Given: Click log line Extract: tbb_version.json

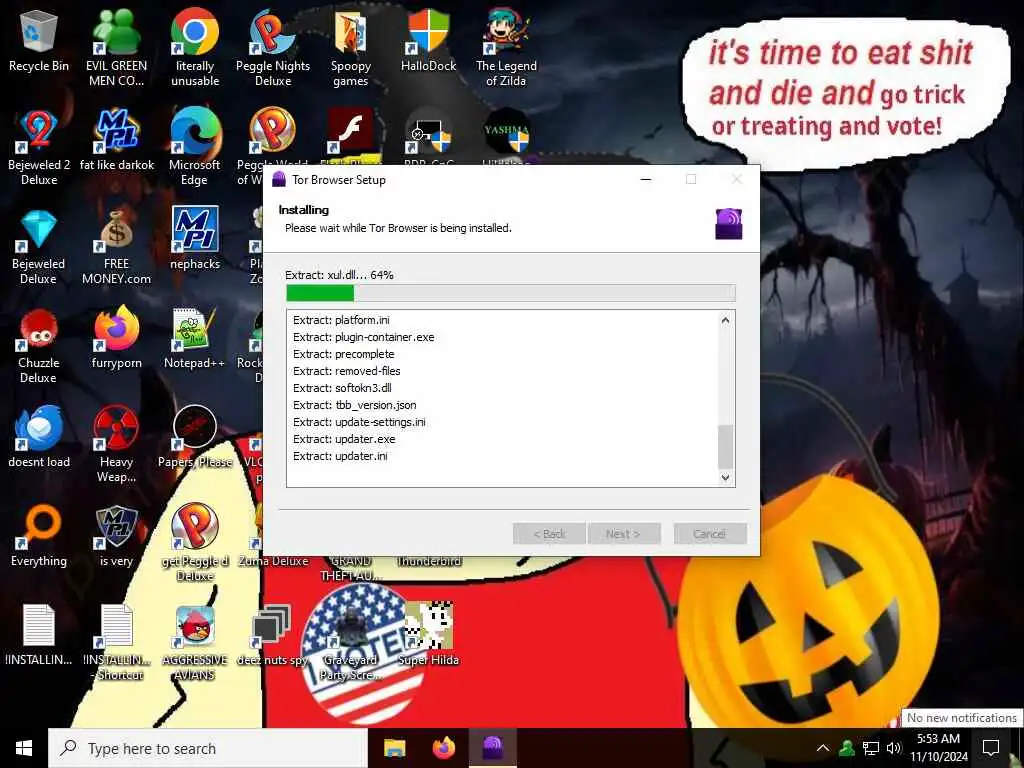Looking at the screenshot, I should (x=355, y=405).
